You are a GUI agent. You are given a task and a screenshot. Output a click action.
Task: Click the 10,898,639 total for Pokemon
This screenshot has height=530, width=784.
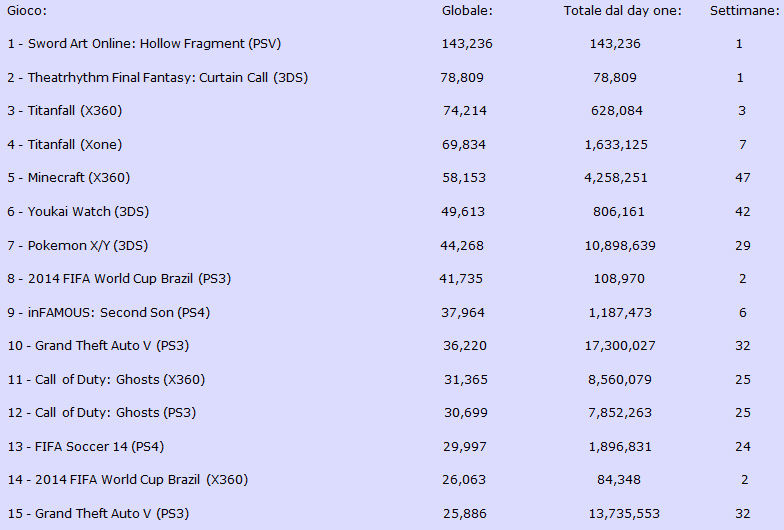click(x=620, y=246)
